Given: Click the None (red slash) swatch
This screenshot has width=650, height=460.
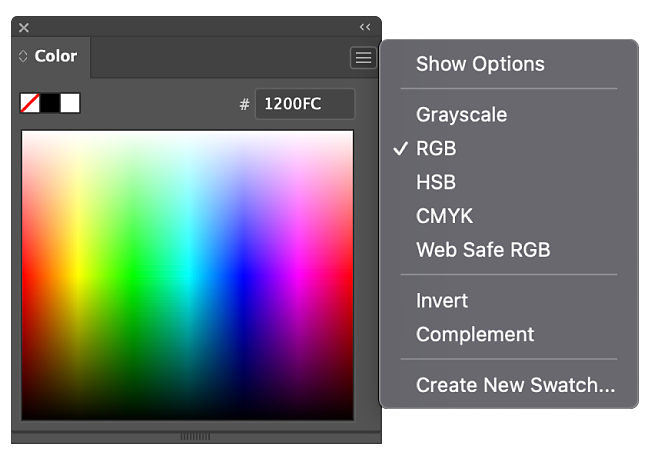Looking at the screenshot, I should (x=30, y=103).
